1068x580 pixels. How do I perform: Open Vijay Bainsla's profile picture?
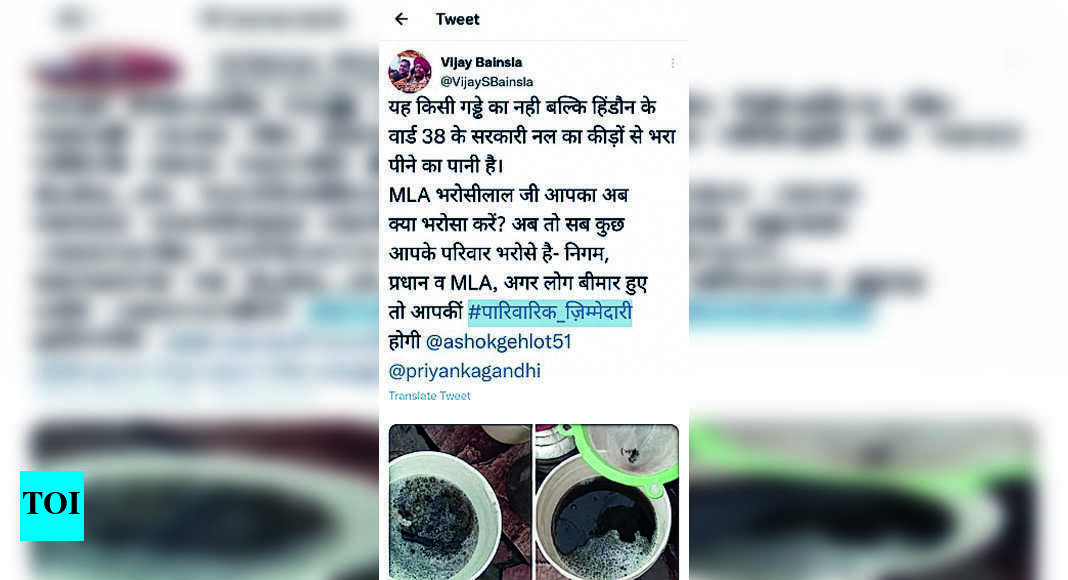(x=409, y=71)
